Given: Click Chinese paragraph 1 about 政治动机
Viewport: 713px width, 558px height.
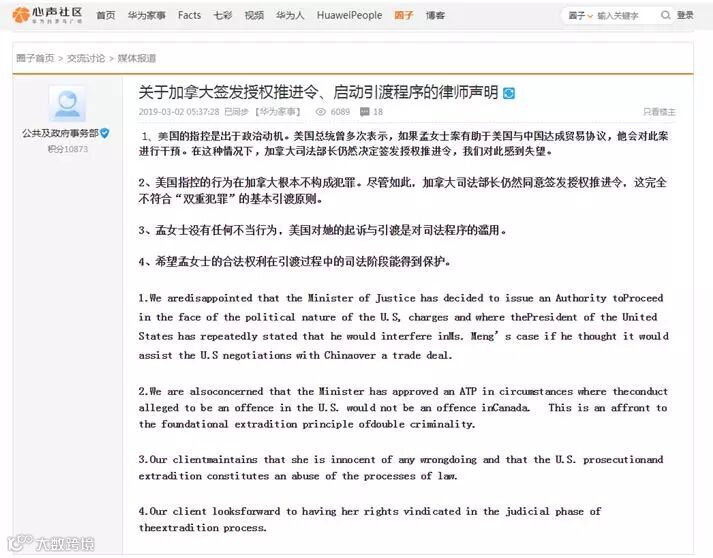Looking at the screenshot, I should point(403,143).
